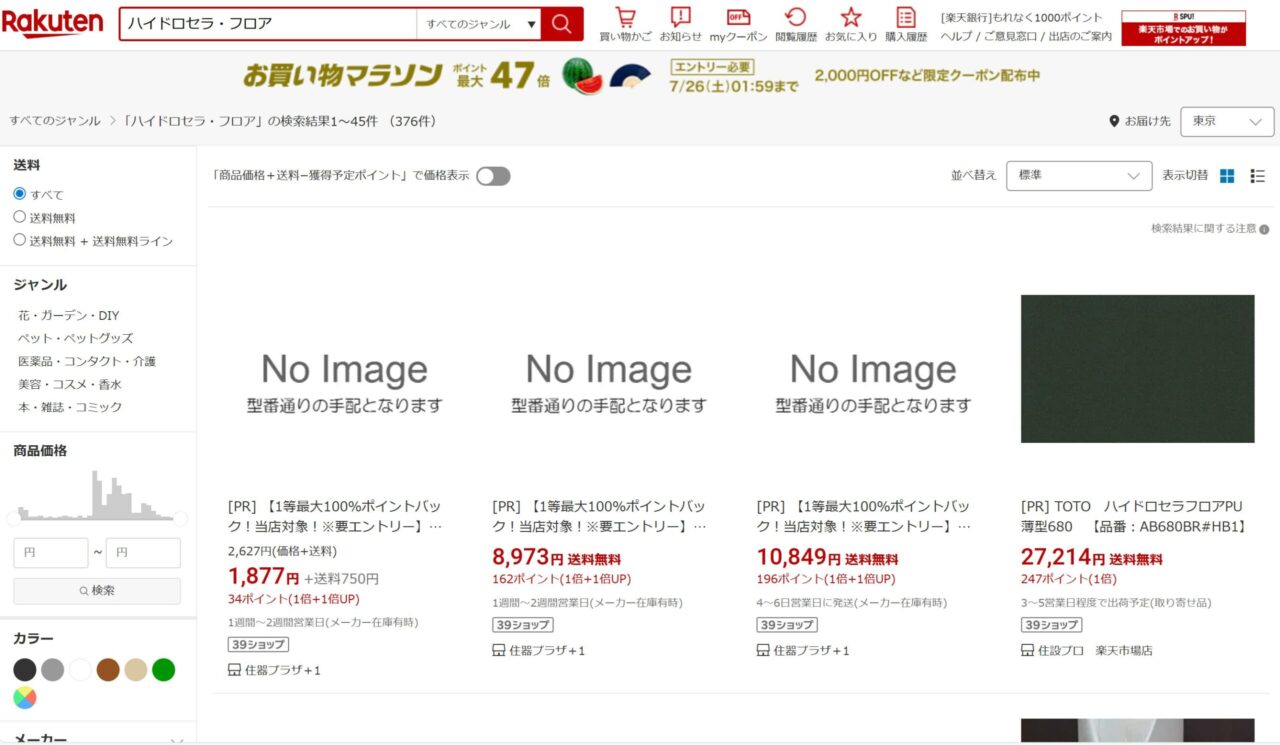Screen dimensions: 1280x745
Task: Select the gray color swatch
Action: (53, 670)
